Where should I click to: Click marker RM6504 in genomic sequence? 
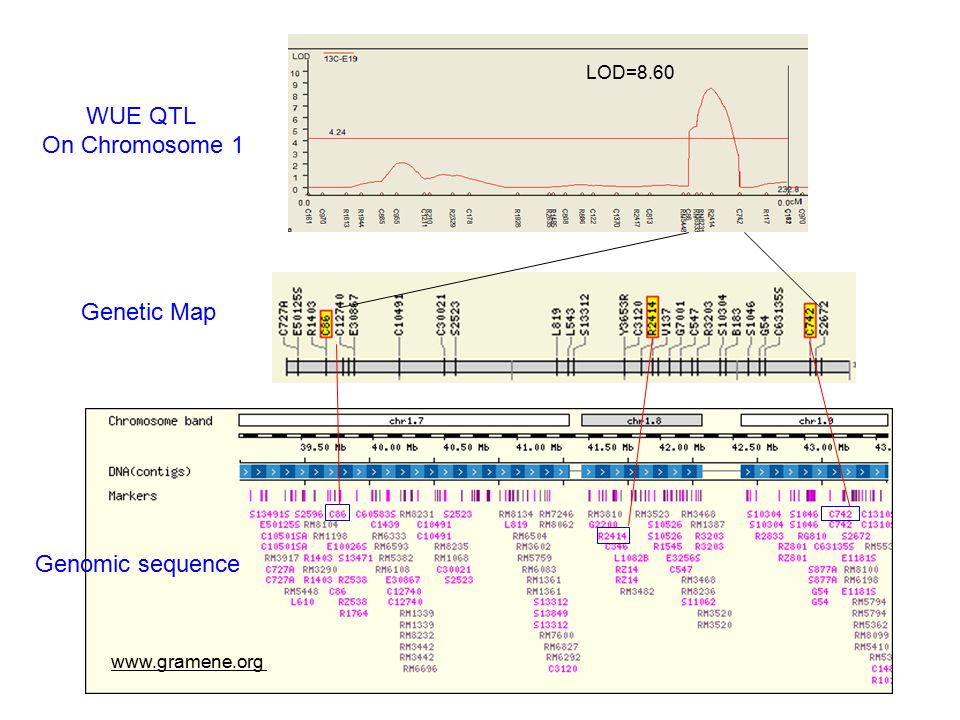(x=530, y=536)
